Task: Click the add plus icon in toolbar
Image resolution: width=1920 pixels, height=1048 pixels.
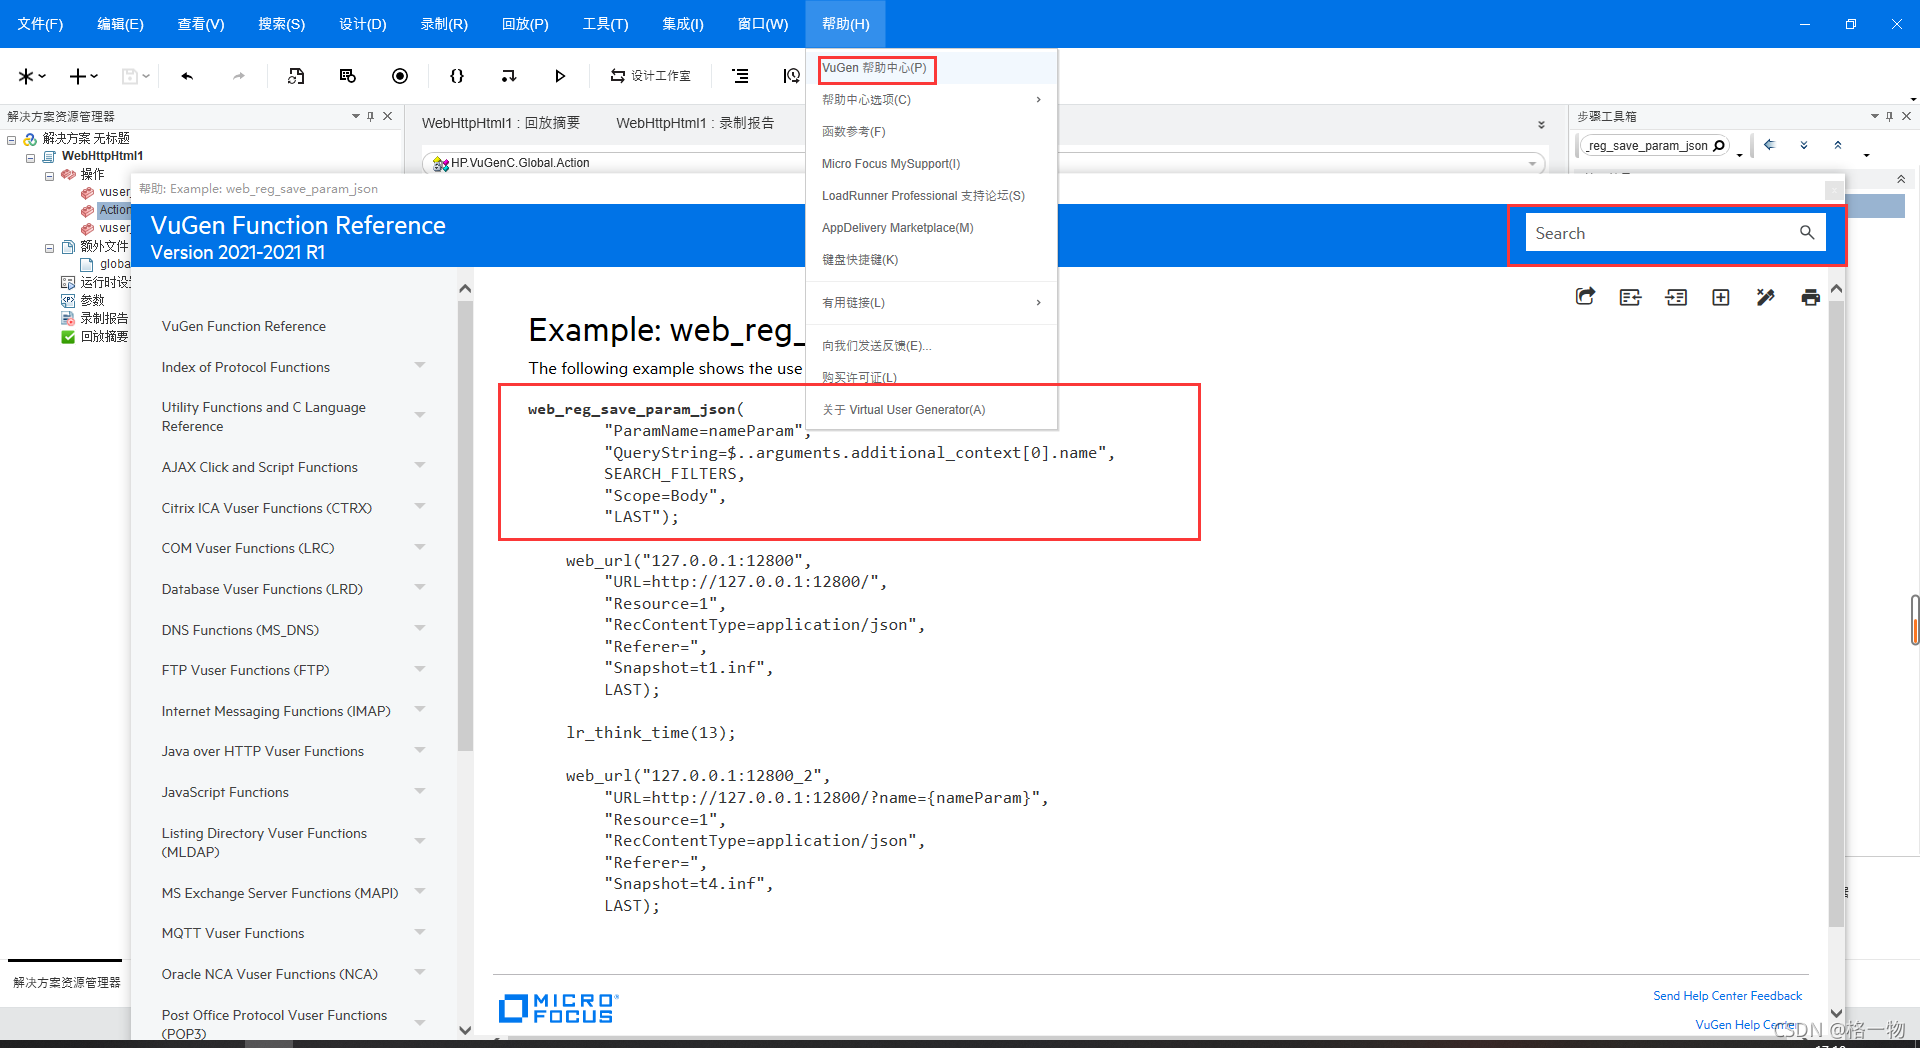Action: tap(78, 76)
